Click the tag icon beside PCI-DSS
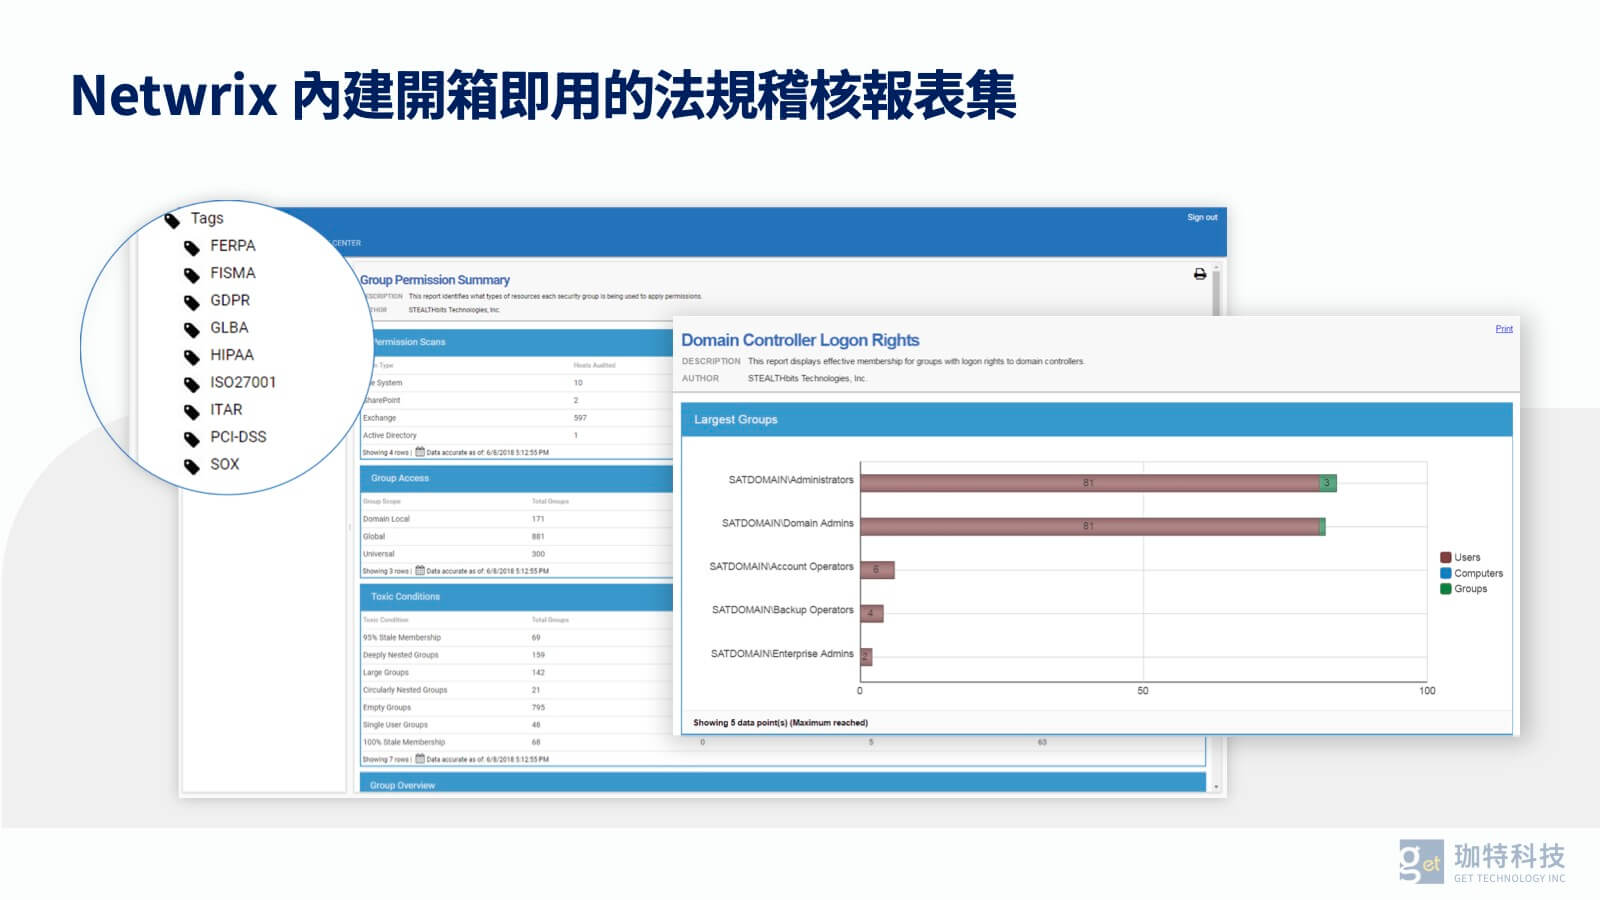 (192, 438)
